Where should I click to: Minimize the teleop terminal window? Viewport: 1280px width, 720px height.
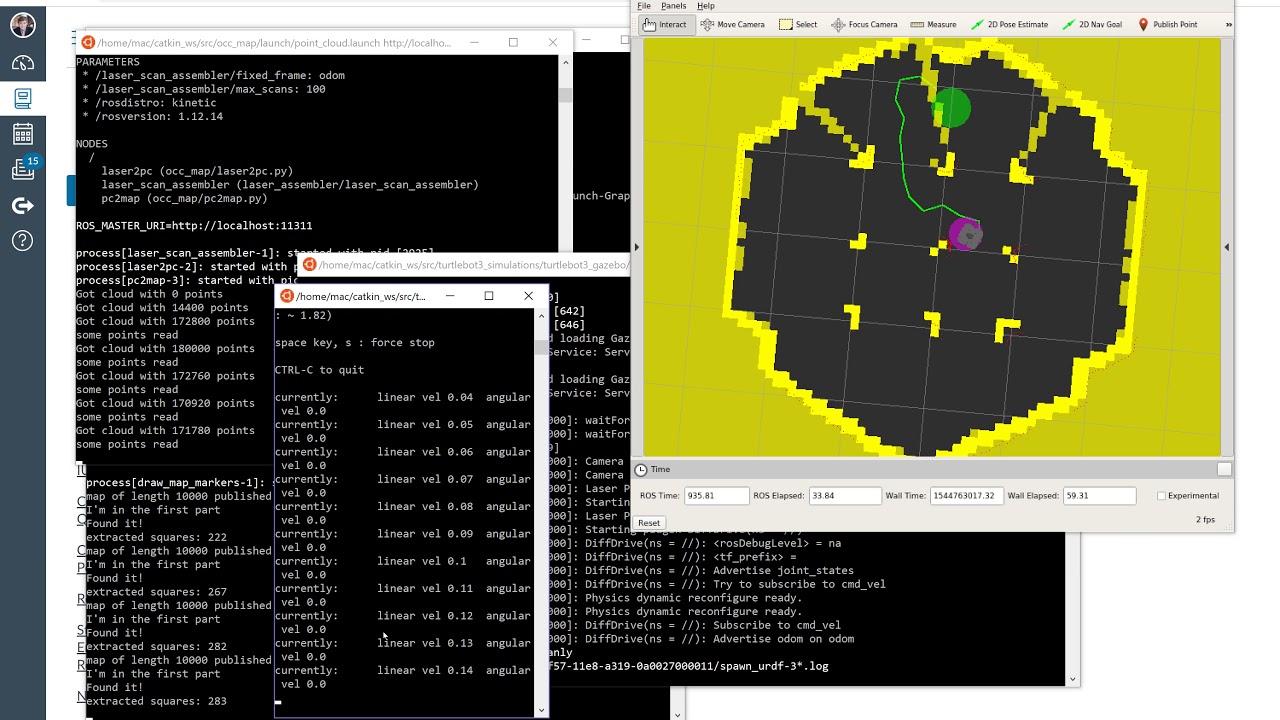tap(450, 296)
